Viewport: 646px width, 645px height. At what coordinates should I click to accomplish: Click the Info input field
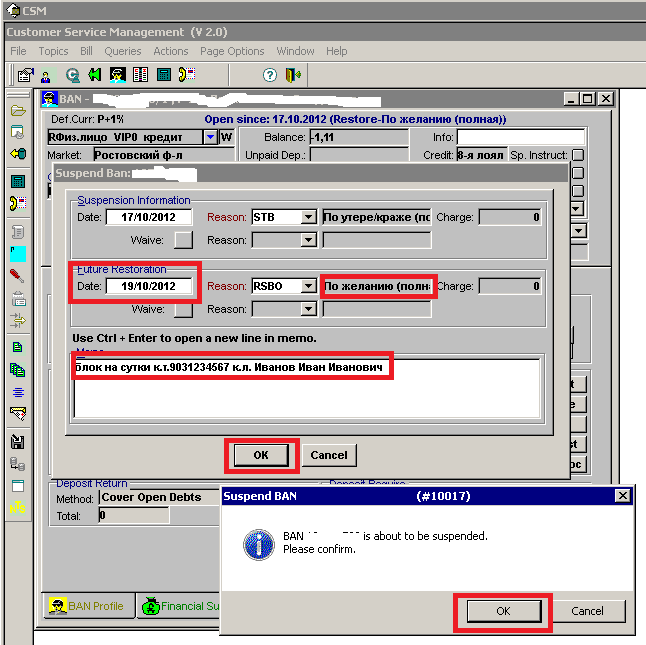tap(521, 137)
